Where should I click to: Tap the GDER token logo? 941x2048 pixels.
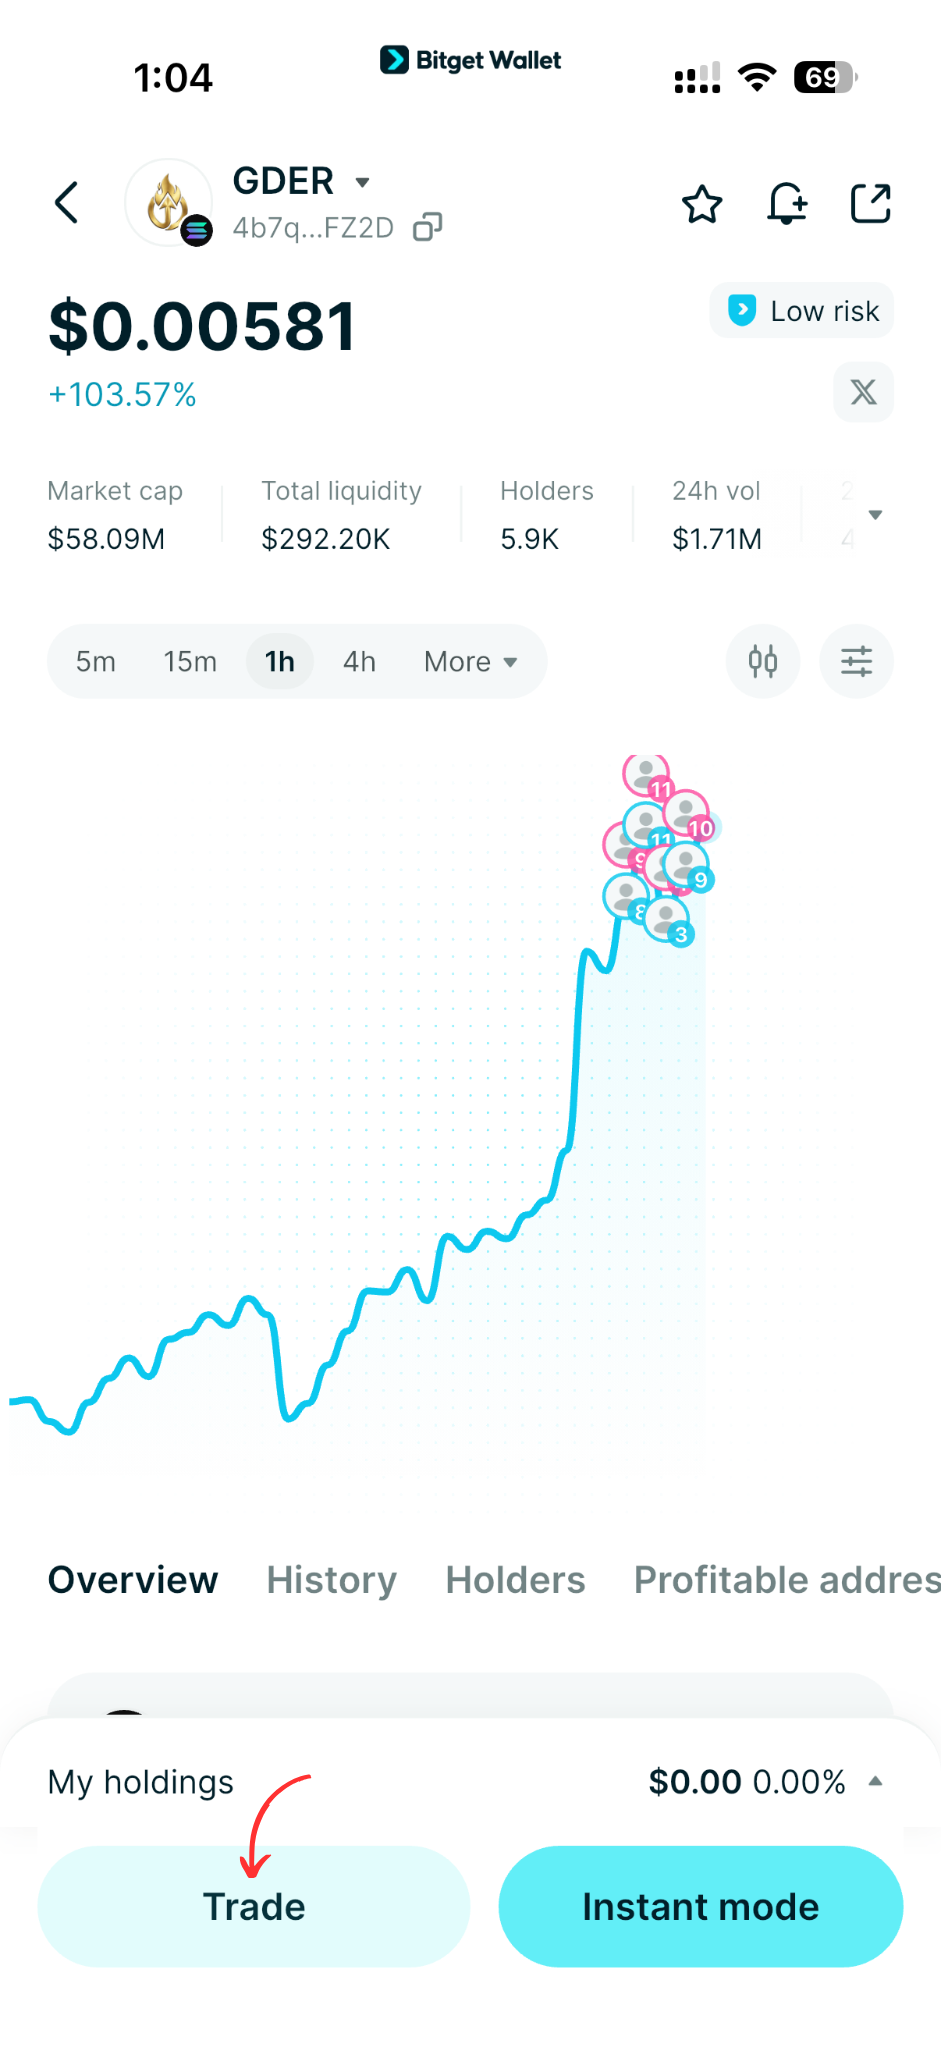tap(168, 202)
